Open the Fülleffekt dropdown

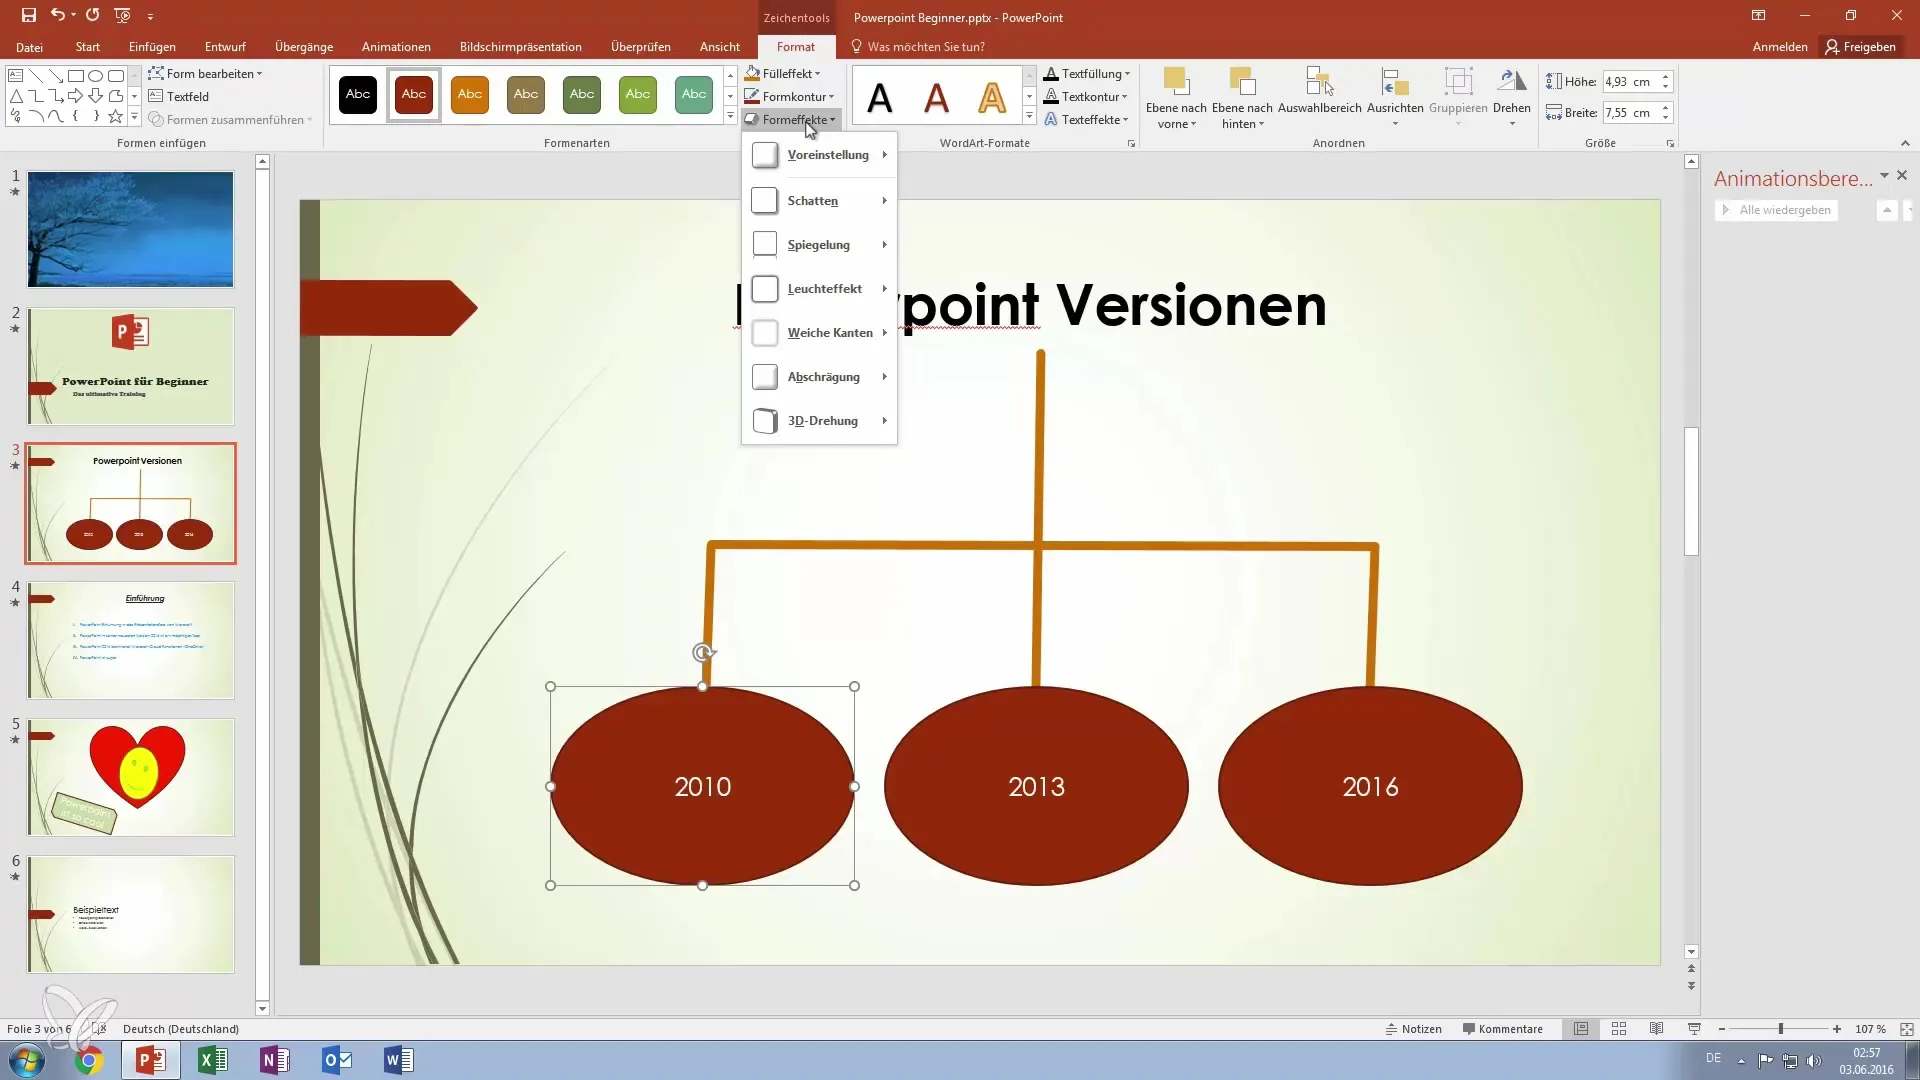coord(783,74)
